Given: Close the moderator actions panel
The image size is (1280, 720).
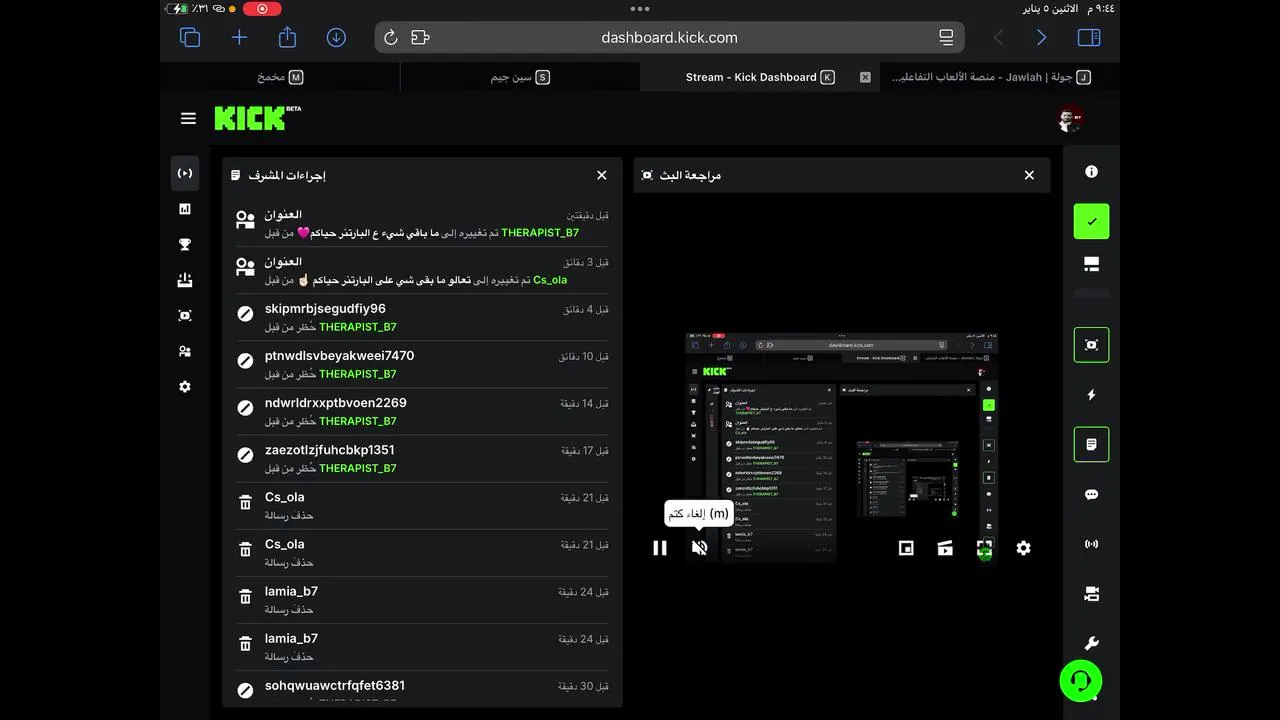Looking at the screenshot, I should point(601,175).
